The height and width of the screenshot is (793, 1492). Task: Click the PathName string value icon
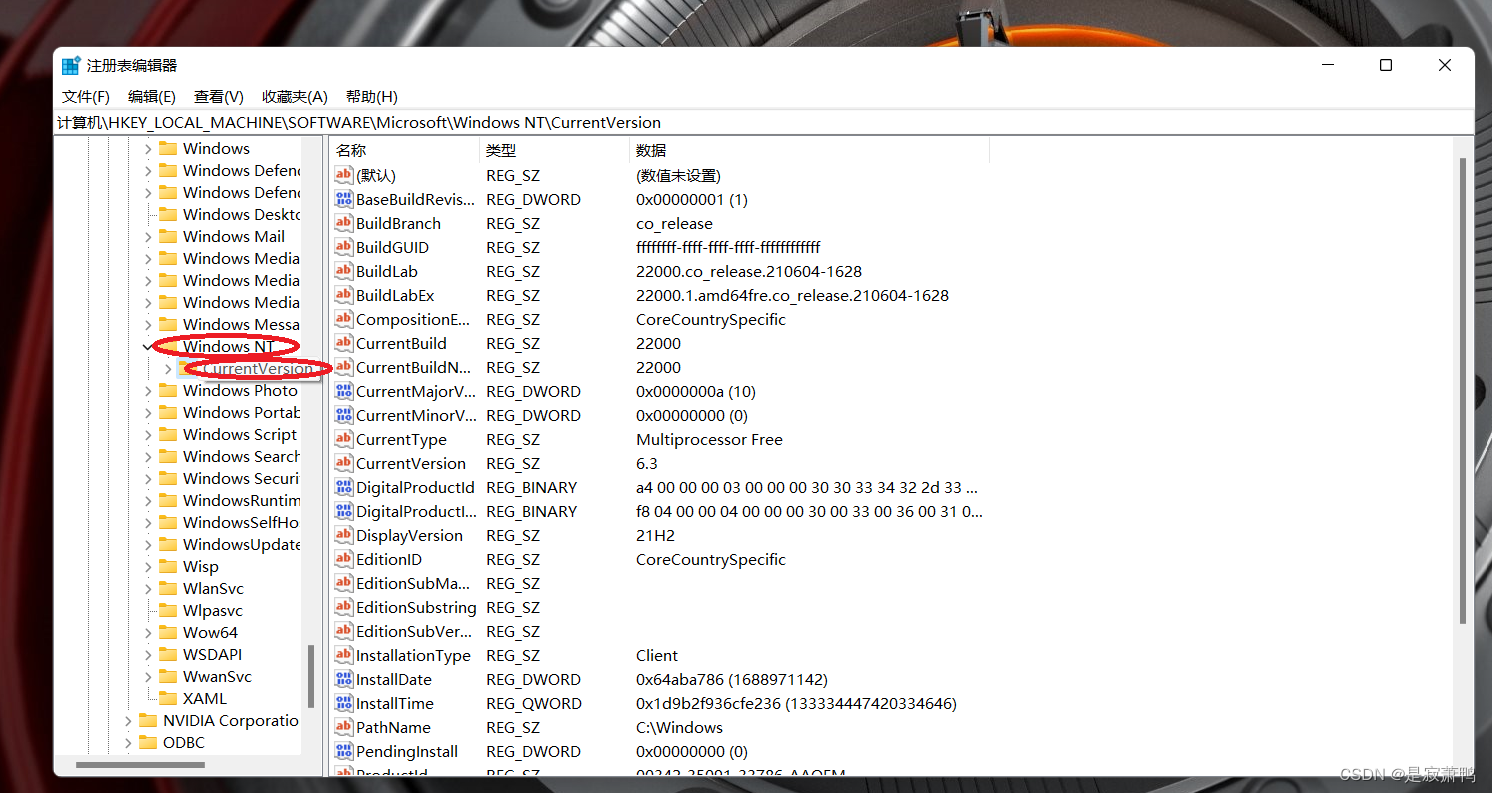pos(344,728)
